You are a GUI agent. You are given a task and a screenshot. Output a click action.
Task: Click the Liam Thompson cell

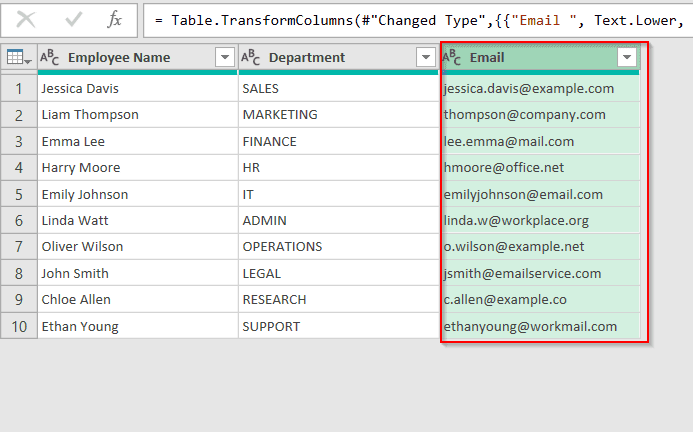pos(138,115)
